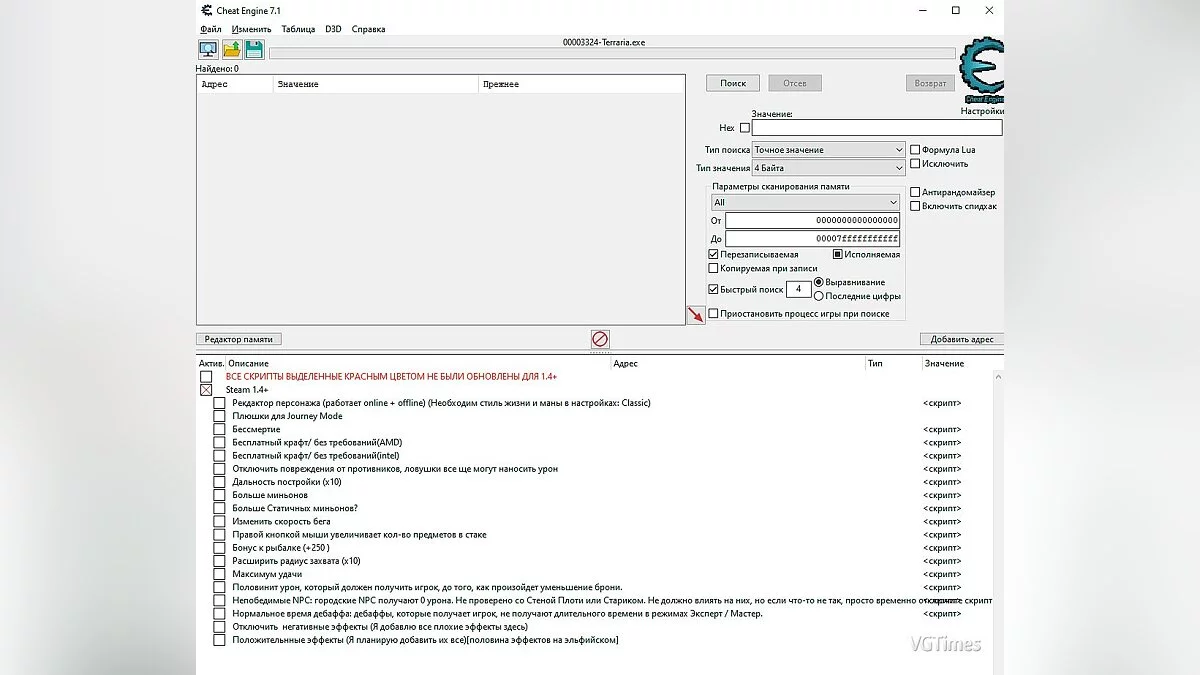Enable the Бессмертие script checkbox
Image resolution: width=1200 pixels, height=675 pixels.
pyautogui.click(x=219, y=429)
